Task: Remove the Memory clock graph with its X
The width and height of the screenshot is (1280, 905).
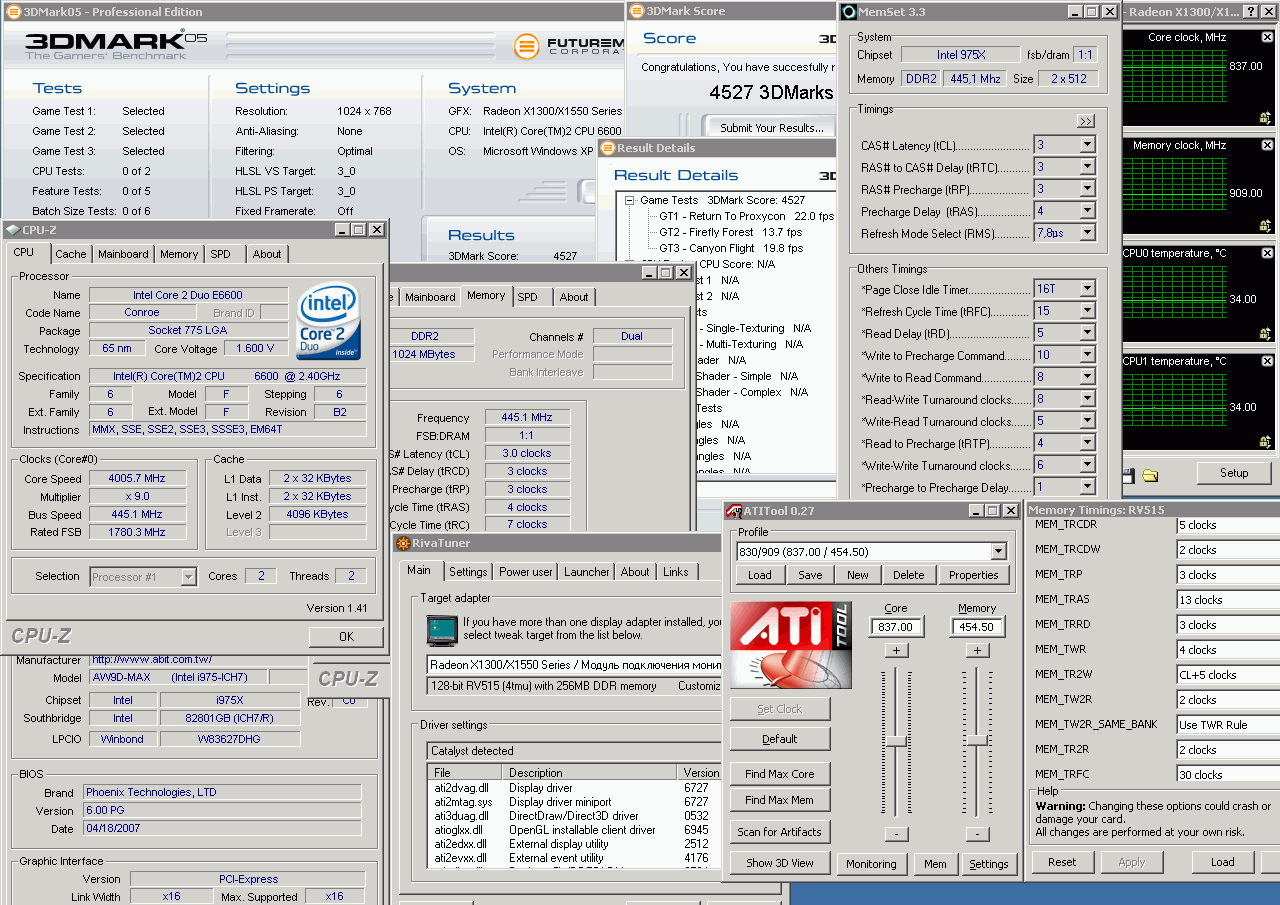Action: [x=1267, y=145]
